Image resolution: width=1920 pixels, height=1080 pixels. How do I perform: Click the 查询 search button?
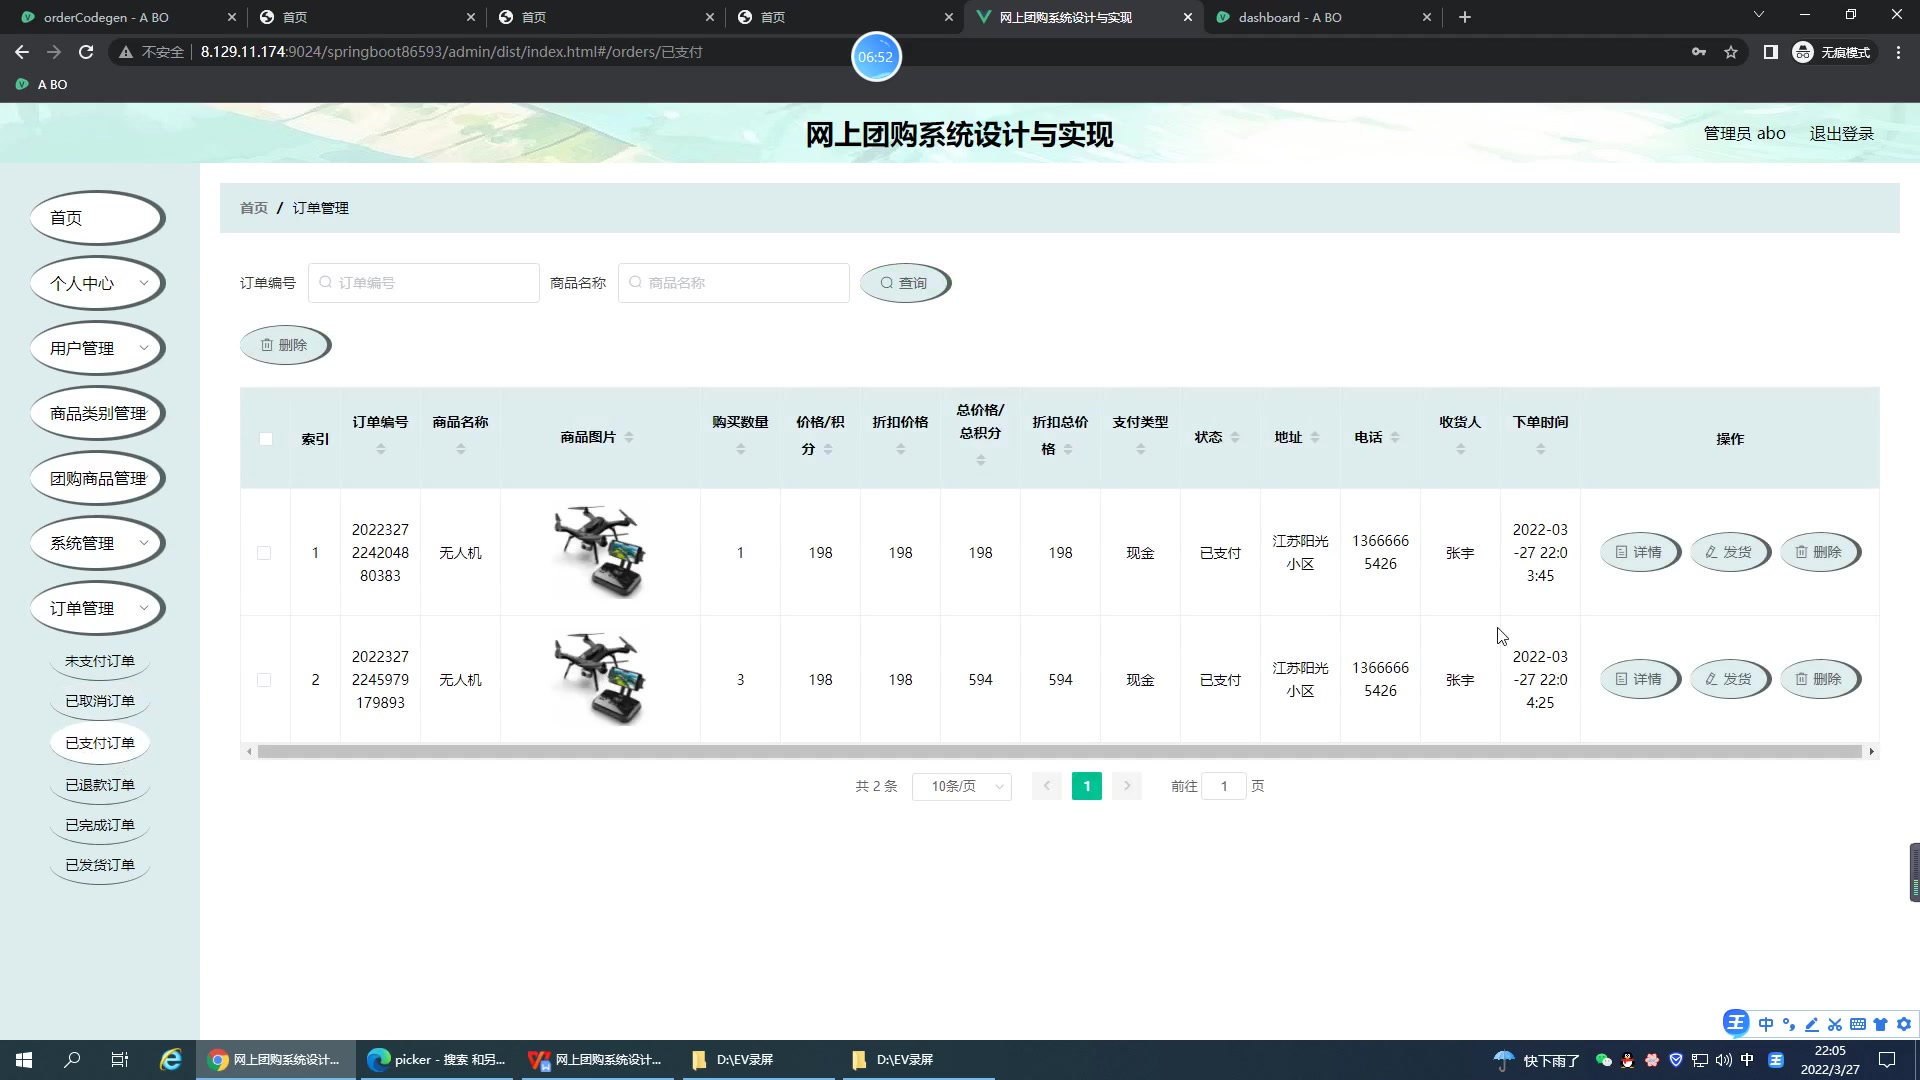tap(904, 282)
